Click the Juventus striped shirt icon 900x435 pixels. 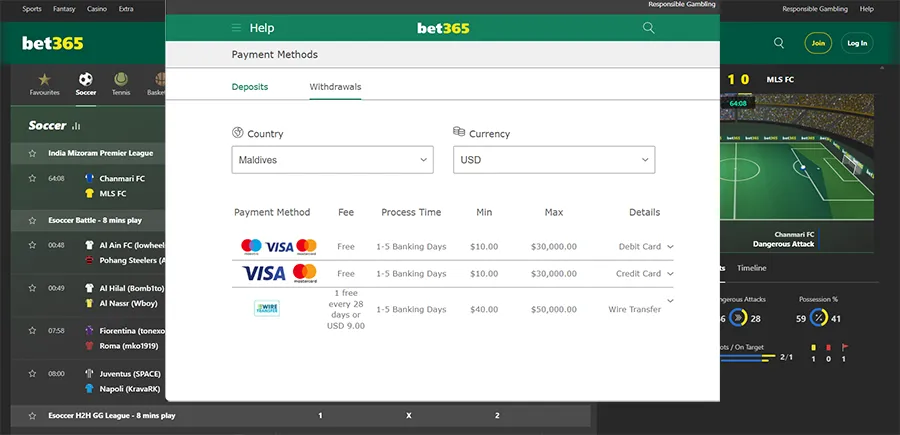pos(90,374)
